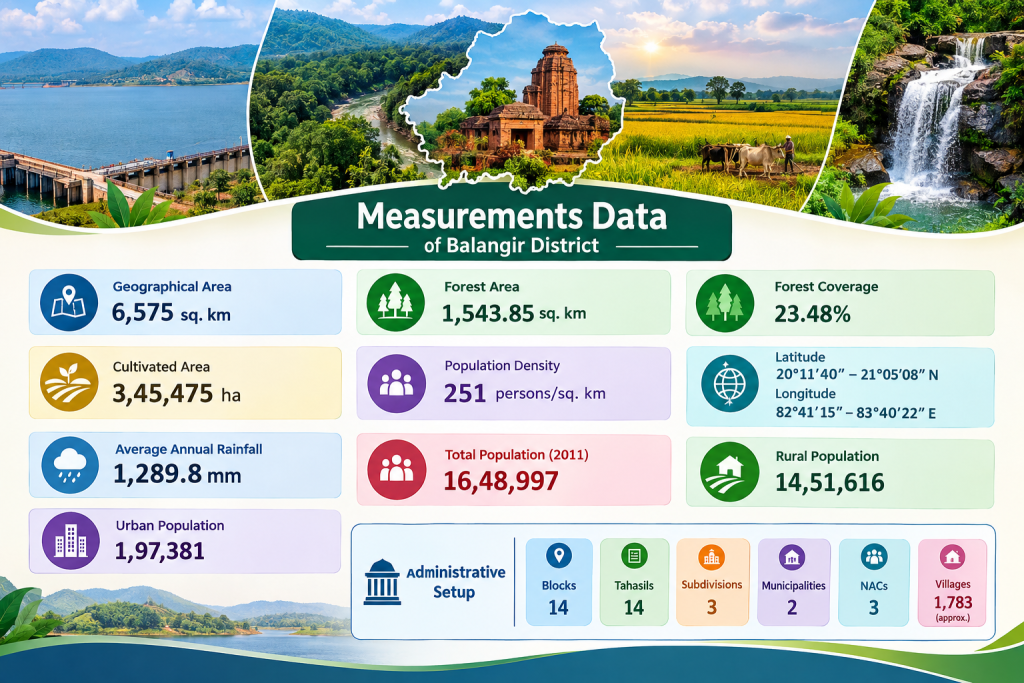Click the government building icon for Administrative Setup
1024x683 pixels.
[382, 582]
